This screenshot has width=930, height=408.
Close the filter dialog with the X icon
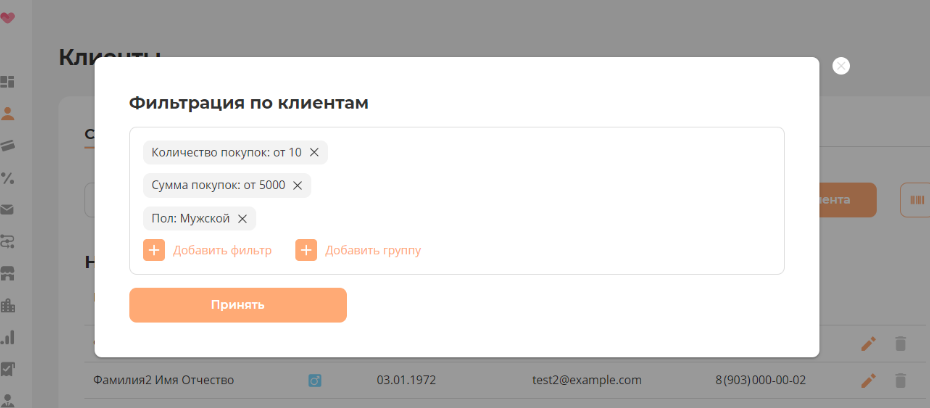point(841,66)
